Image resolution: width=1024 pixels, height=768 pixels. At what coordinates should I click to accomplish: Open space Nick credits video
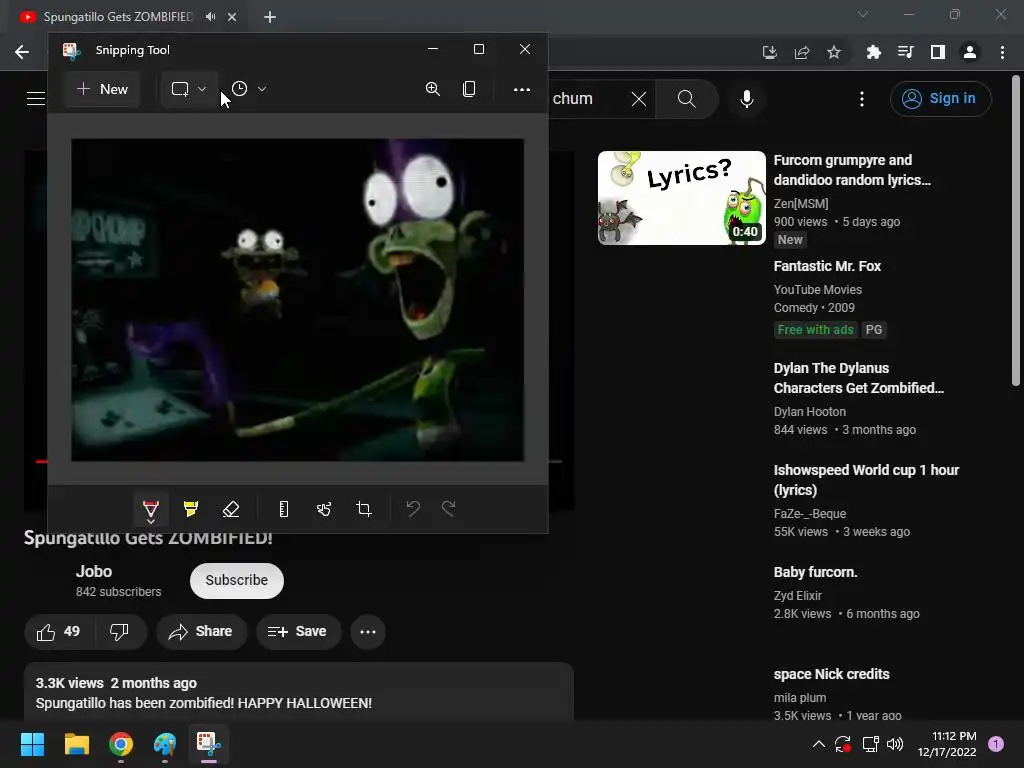(x=831, y=674)
